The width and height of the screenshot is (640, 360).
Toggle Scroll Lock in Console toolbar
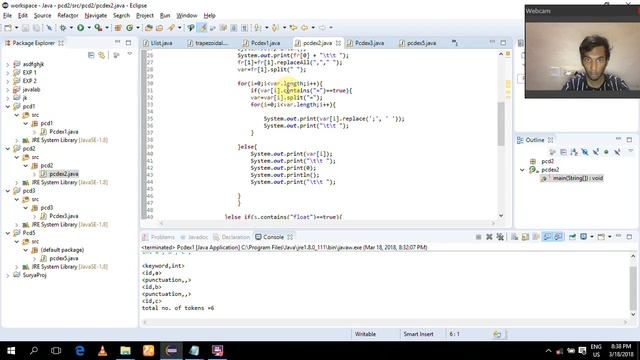[x=525, y=237]
